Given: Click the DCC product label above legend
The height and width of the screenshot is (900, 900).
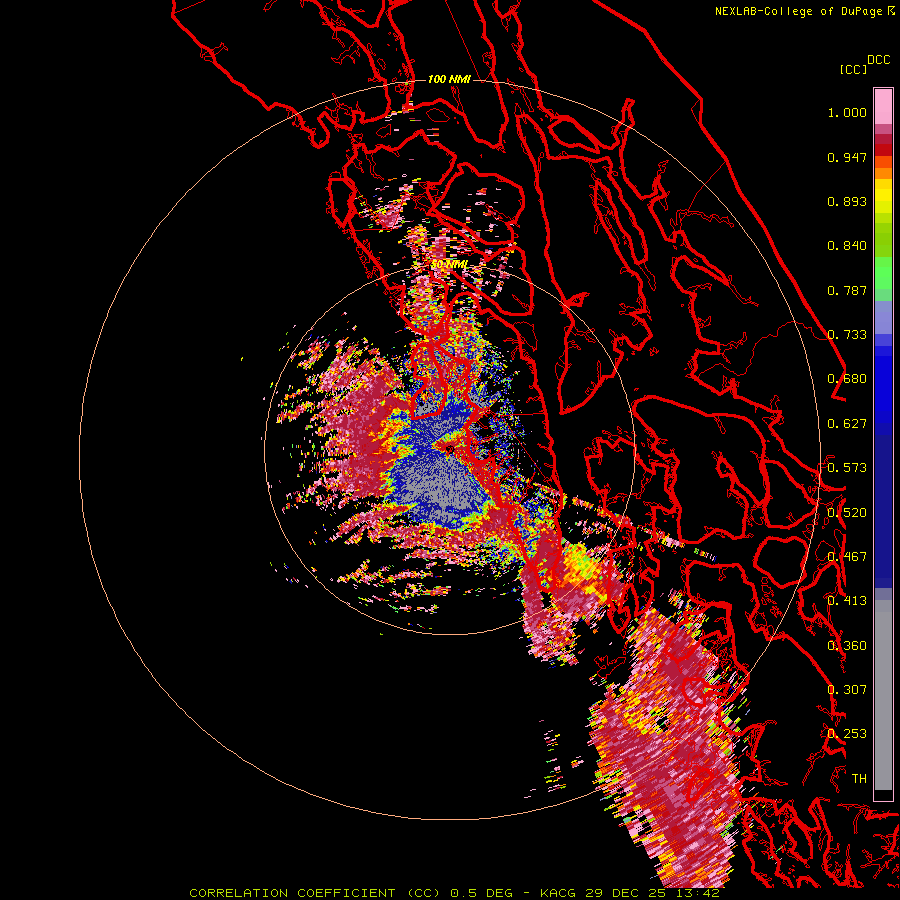Looking at the screenshot, I should tap(878, 59).
